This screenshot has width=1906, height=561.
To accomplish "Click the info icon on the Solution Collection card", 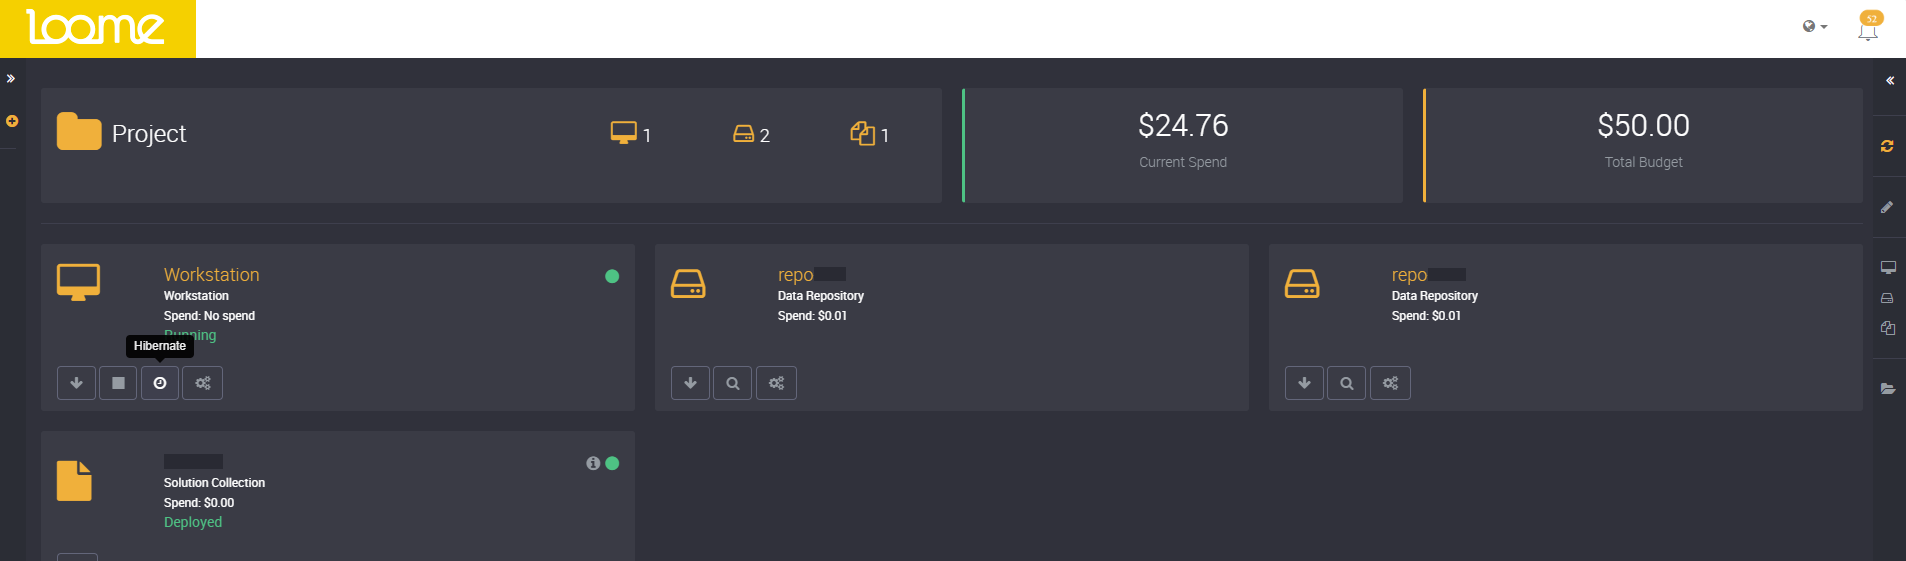I will (593, 463).
